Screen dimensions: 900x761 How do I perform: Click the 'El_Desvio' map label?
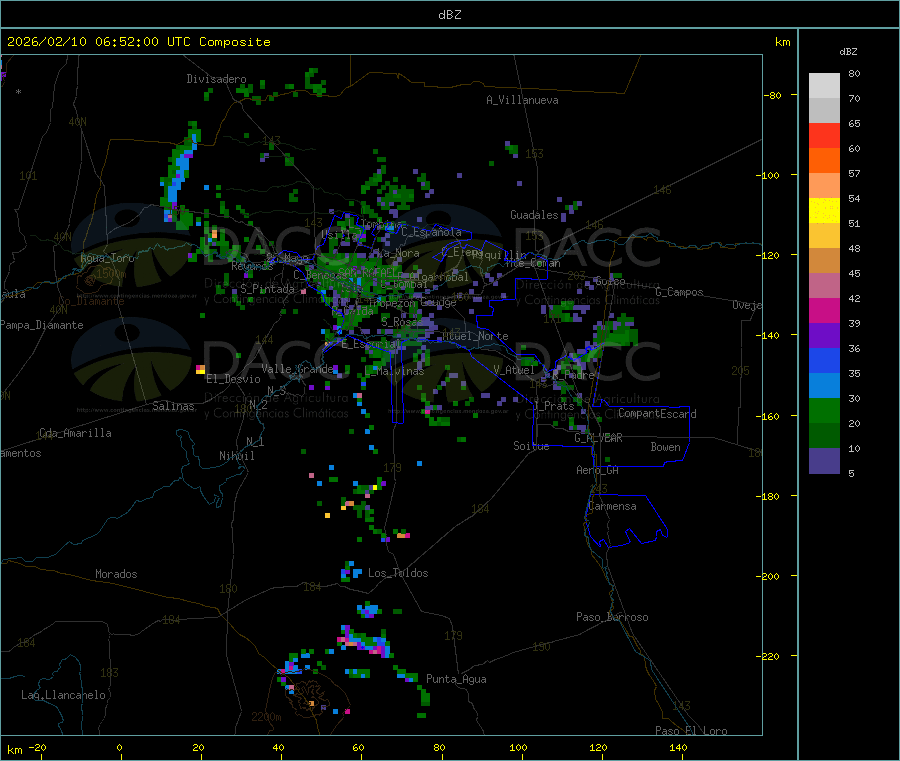233,379
